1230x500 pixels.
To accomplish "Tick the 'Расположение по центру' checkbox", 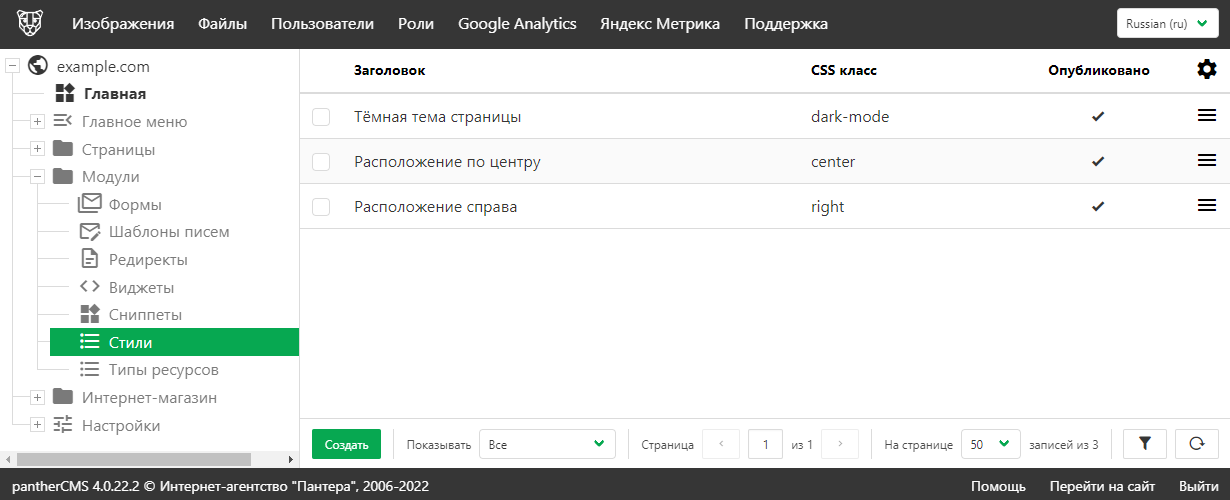I will 321,162.
